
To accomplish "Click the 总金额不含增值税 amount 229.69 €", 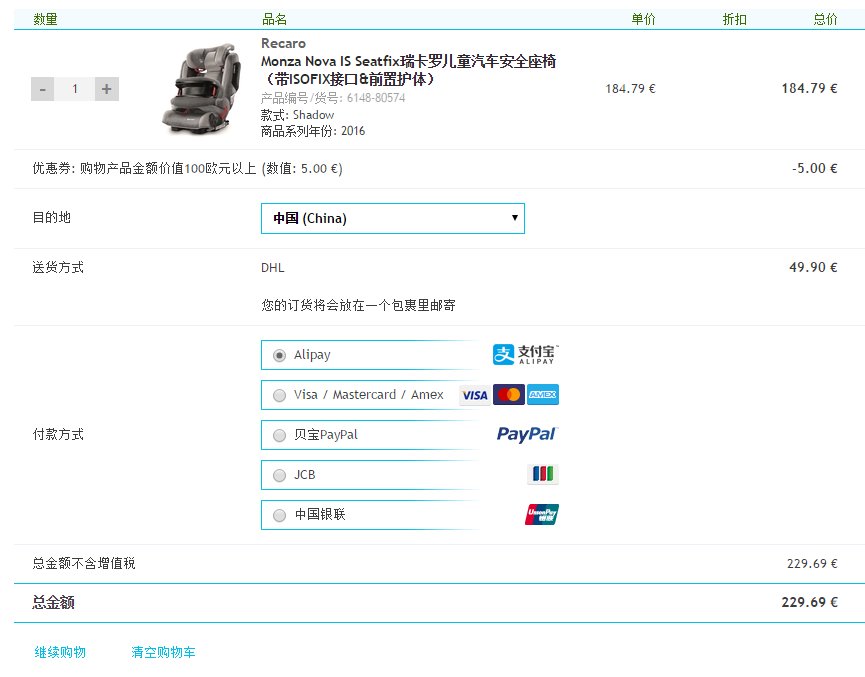I will click(x=812, y=563).
